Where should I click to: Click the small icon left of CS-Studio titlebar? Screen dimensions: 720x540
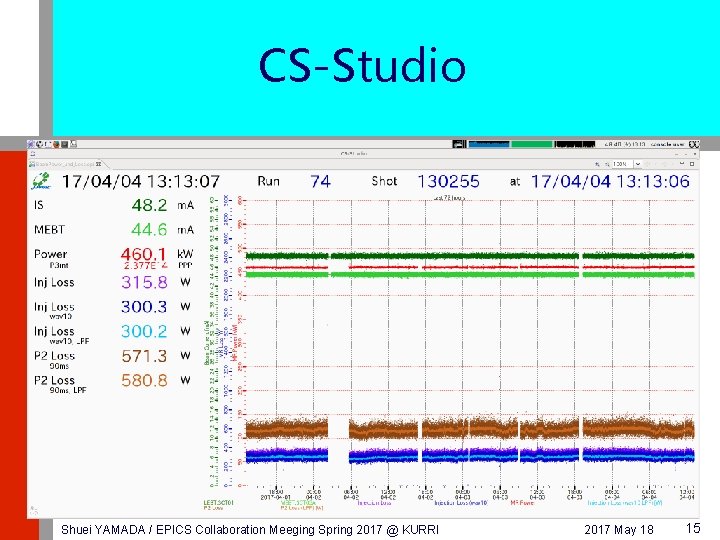pyautogui.click(x=33, y=154)
